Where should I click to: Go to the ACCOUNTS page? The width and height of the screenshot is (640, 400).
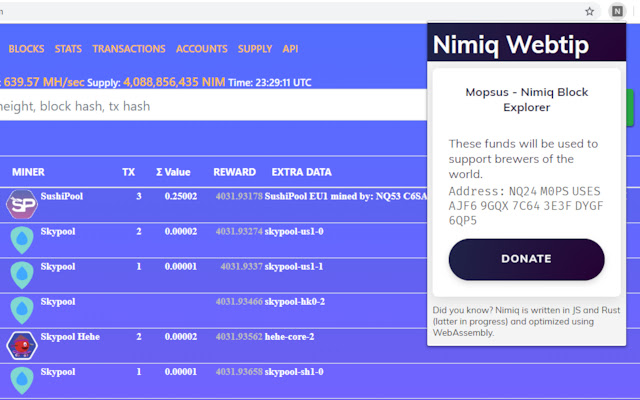[202, 49]
